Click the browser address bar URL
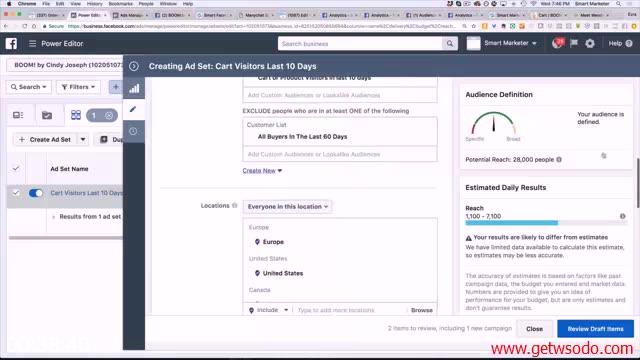This screenshot has width=640, height=360. pyautogui.click(x=261, y=26)
